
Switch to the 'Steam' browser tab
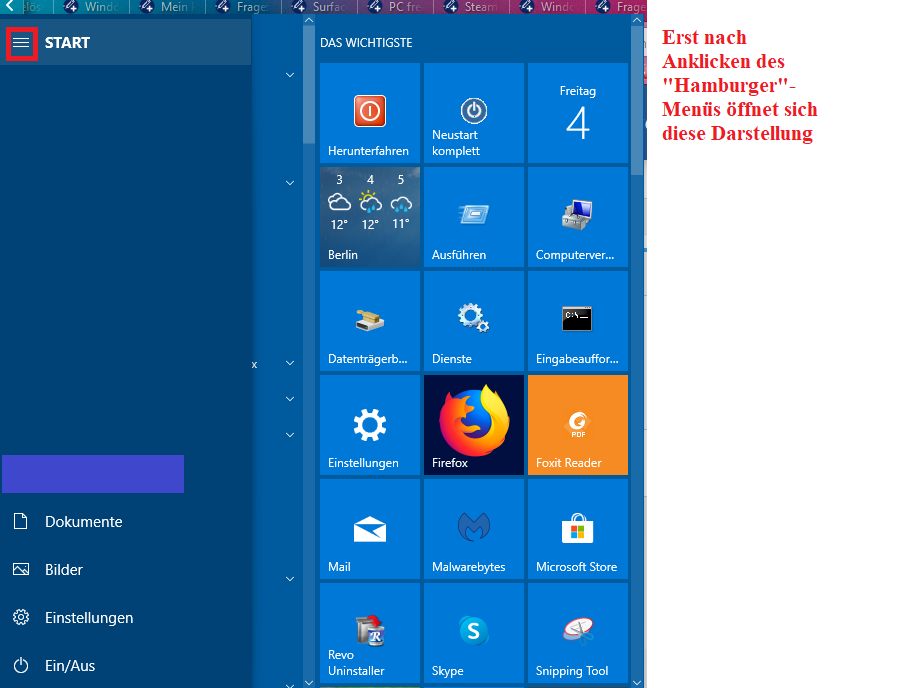[473, 7]
